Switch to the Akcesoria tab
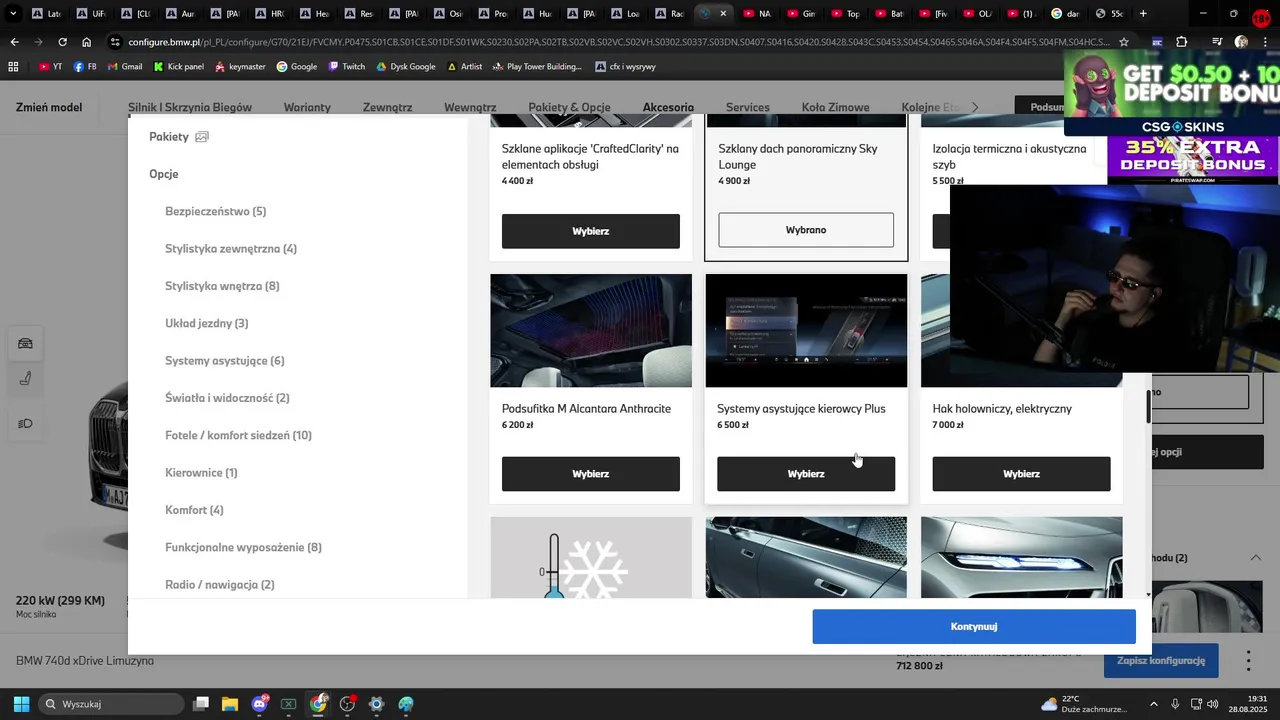Screen dimensions: 1280x720 [668, 107]
